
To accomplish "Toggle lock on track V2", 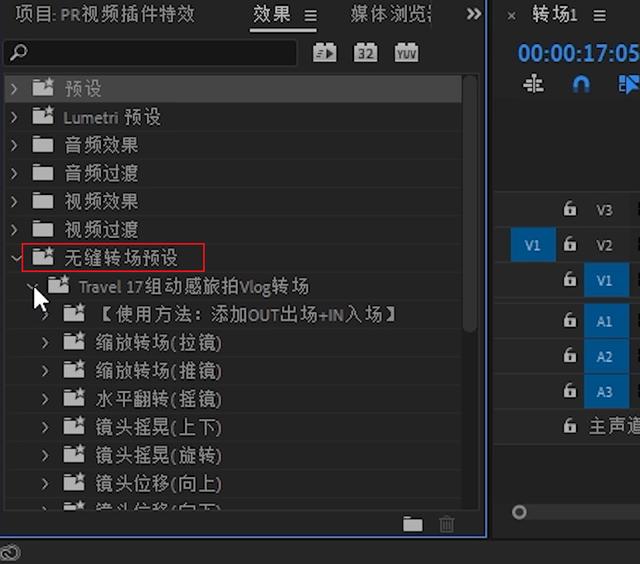I will coord(570,244).
